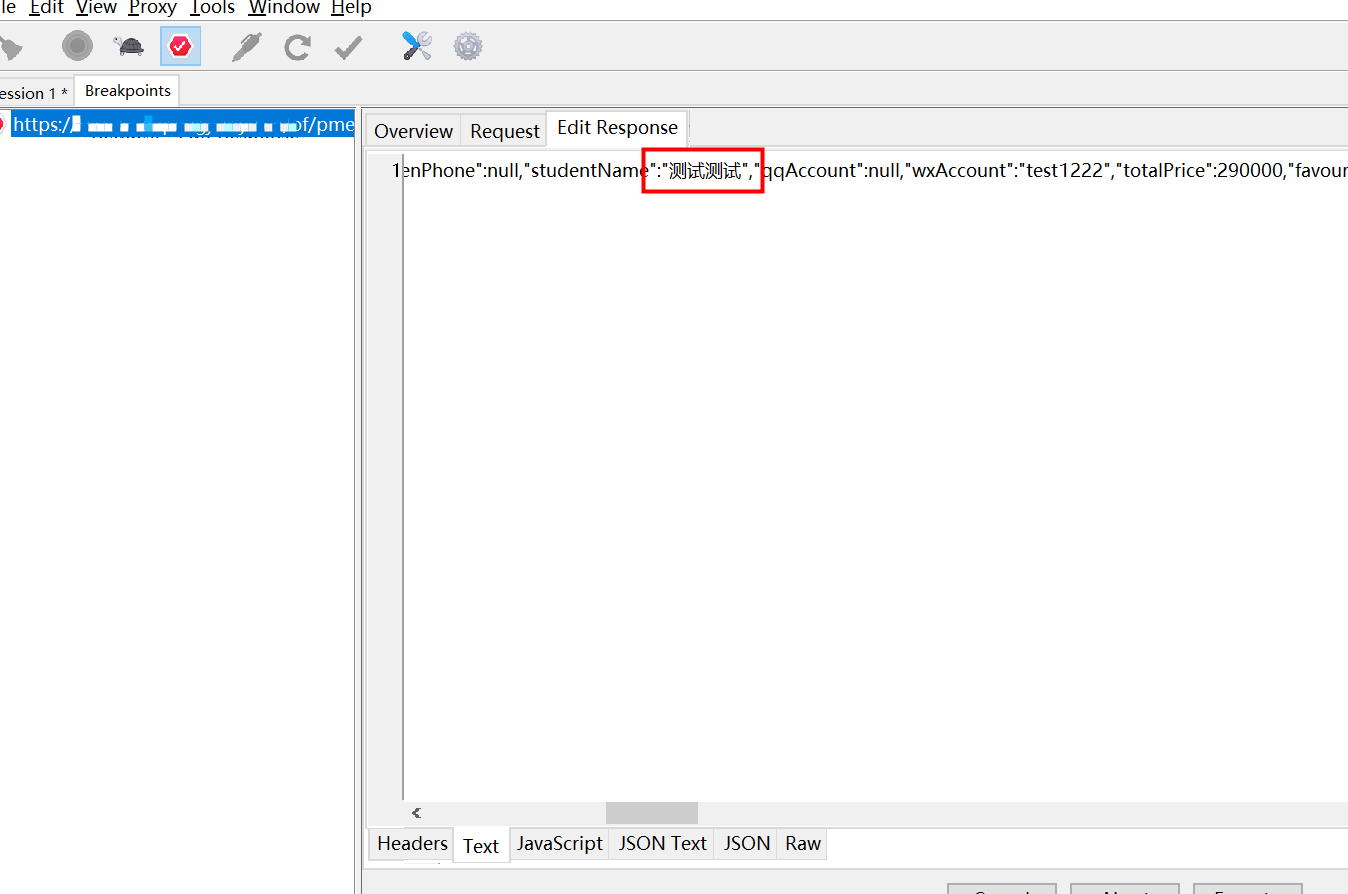This screenshot has height=894, width=1348.
Task: Switch to the Session 1 tab
Action: 32,93
